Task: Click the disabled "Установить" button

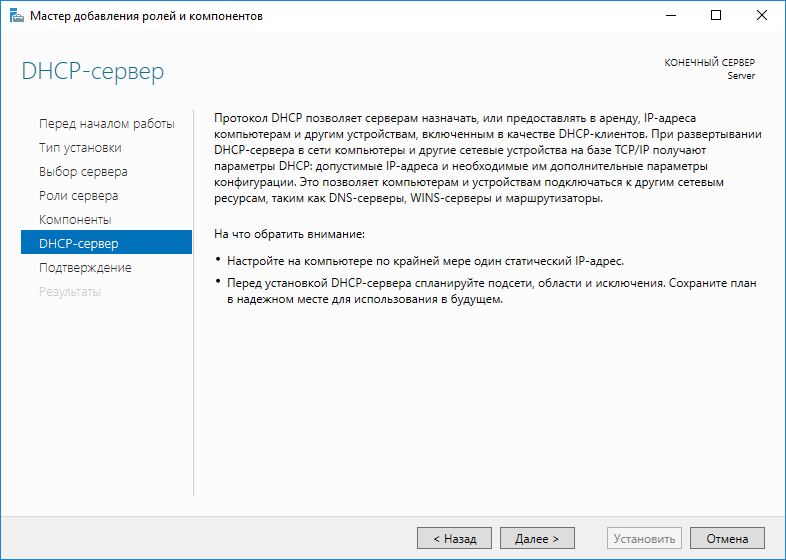Action: coord(645,538)
